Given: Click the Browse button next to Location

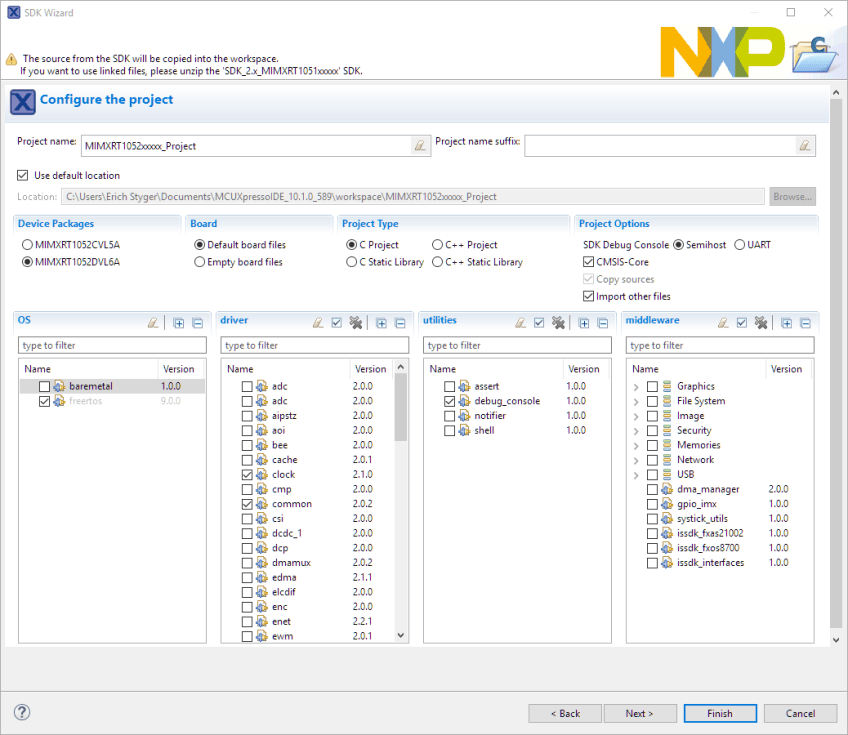Looking at the screenshot, I should click(x=792, y=196).
